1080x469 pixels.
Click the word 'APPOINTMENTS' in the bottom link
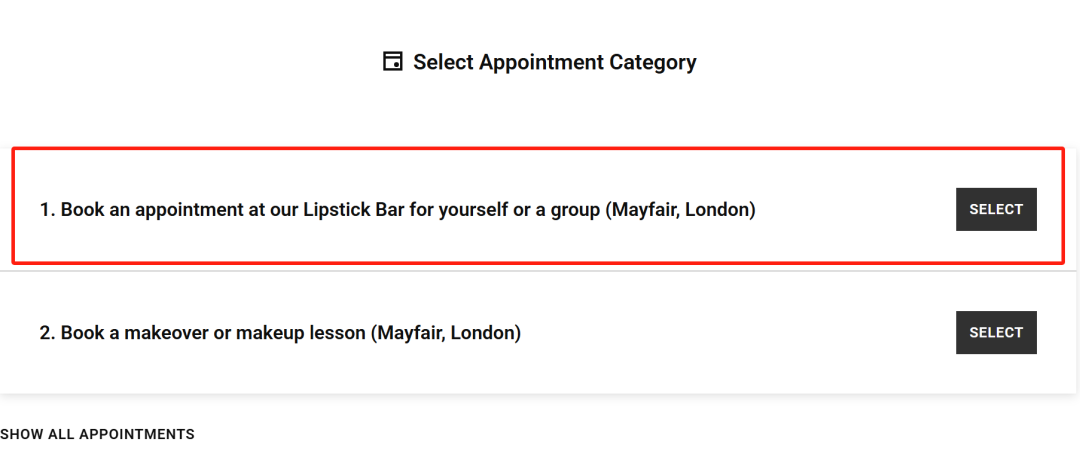tap(137, 435)
